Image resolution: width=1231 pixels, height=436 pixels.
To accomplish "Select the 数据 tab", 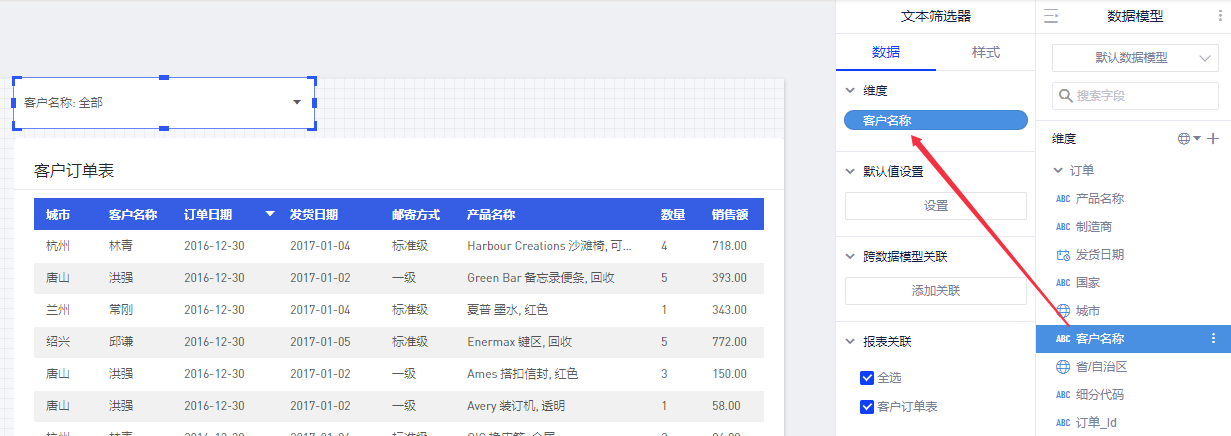I will tap(885, 52).
